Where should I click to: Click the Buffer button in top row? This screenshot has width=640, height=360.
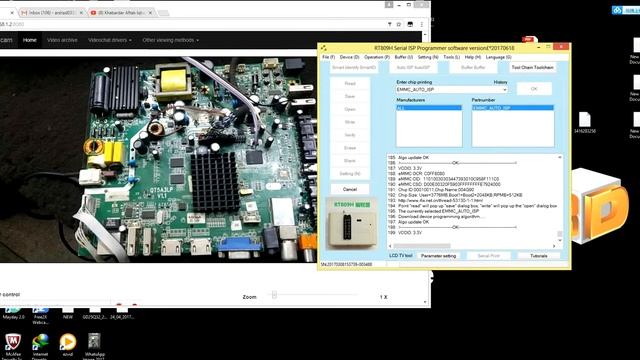[x=473, y=67]
